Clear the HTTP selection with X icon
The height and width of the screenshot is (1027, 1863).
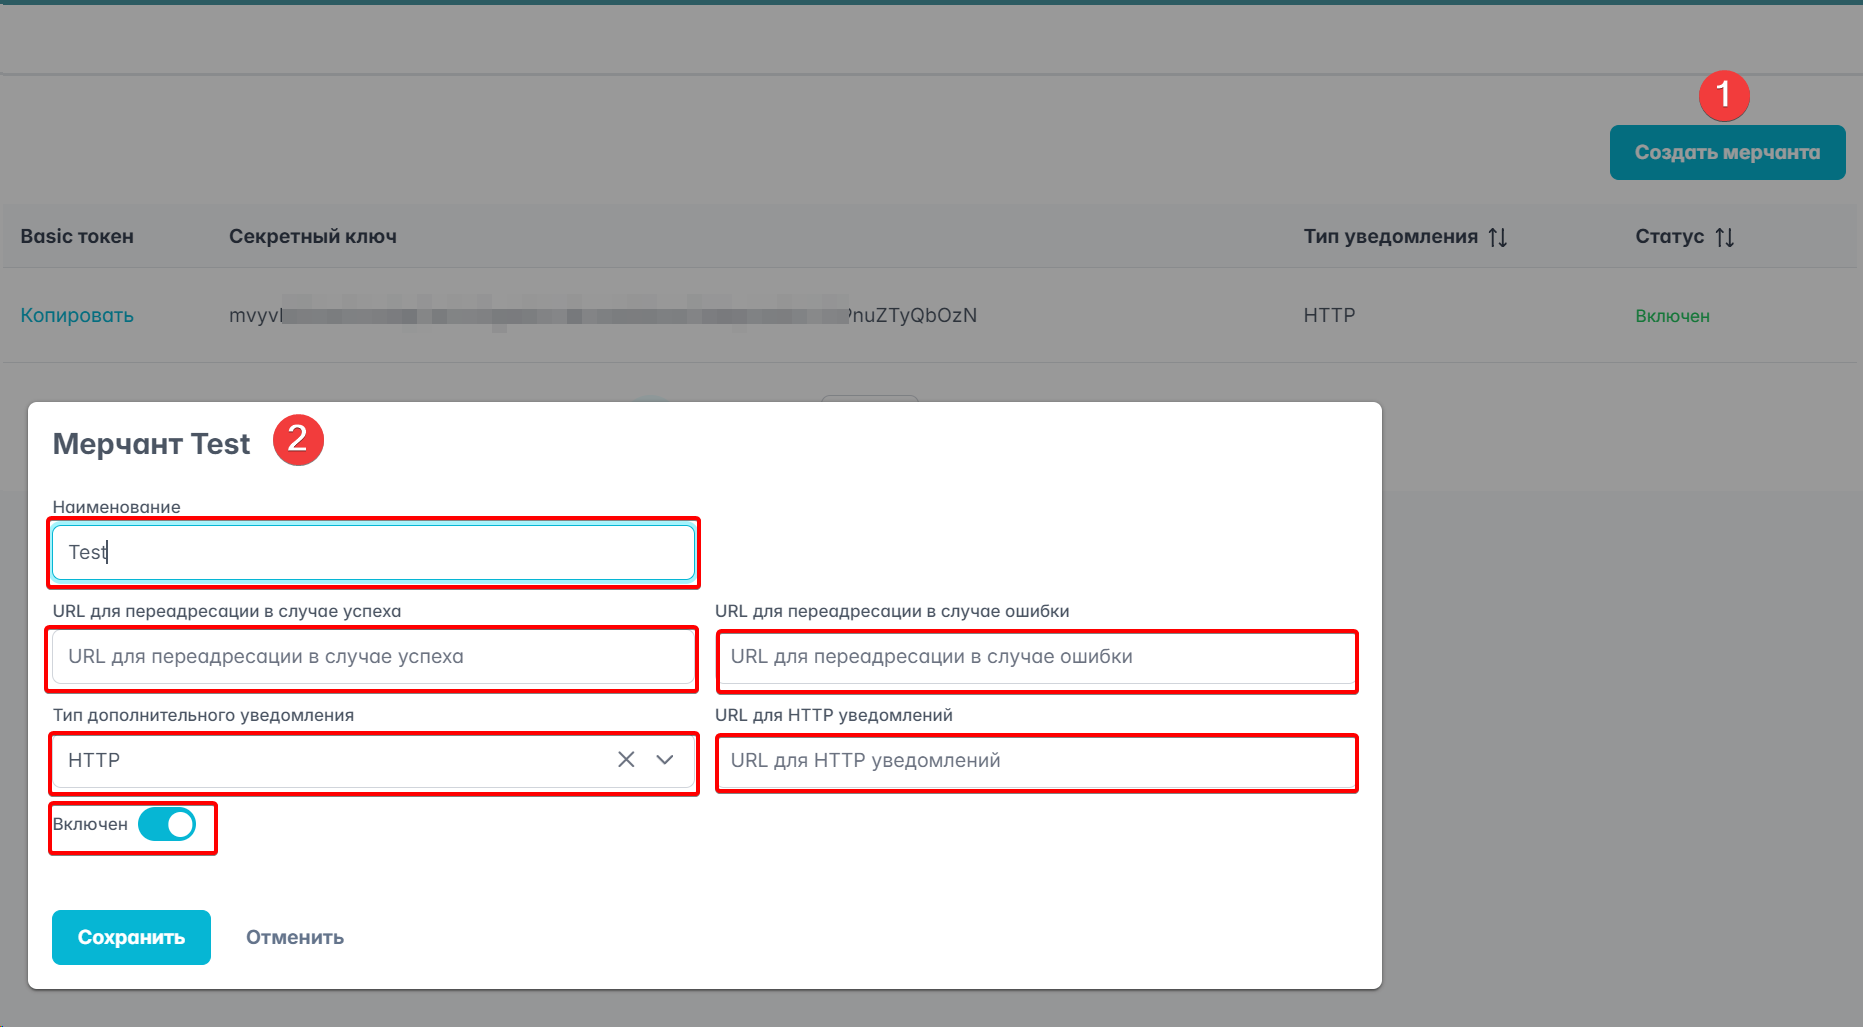coord(626,760)
